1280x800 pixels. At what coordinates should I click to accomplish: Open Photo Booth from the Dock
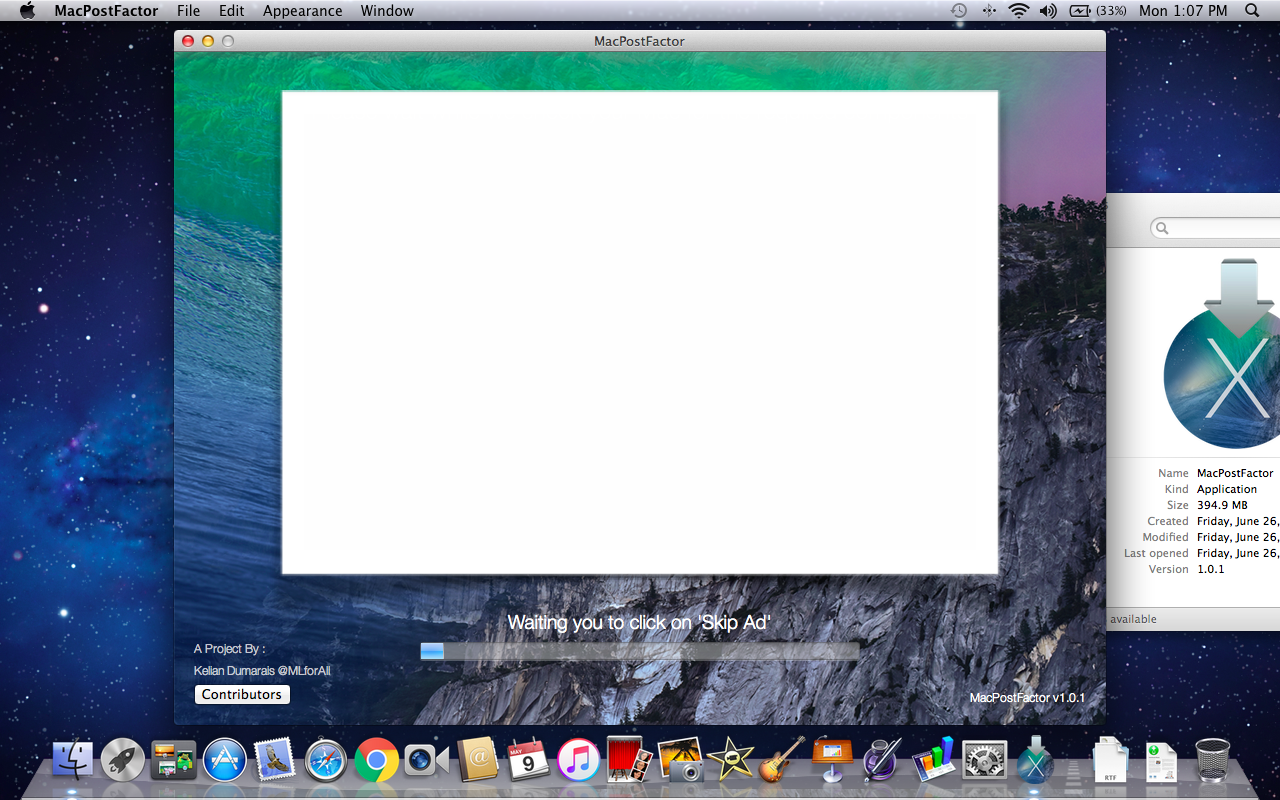pos(630,760)
